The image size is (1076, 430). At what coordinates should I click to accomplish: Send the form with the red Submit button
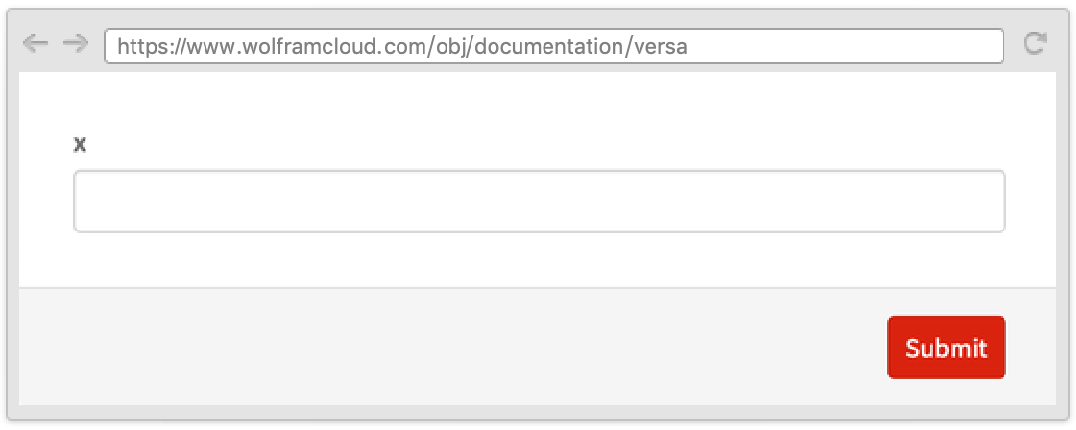point(946,347)
